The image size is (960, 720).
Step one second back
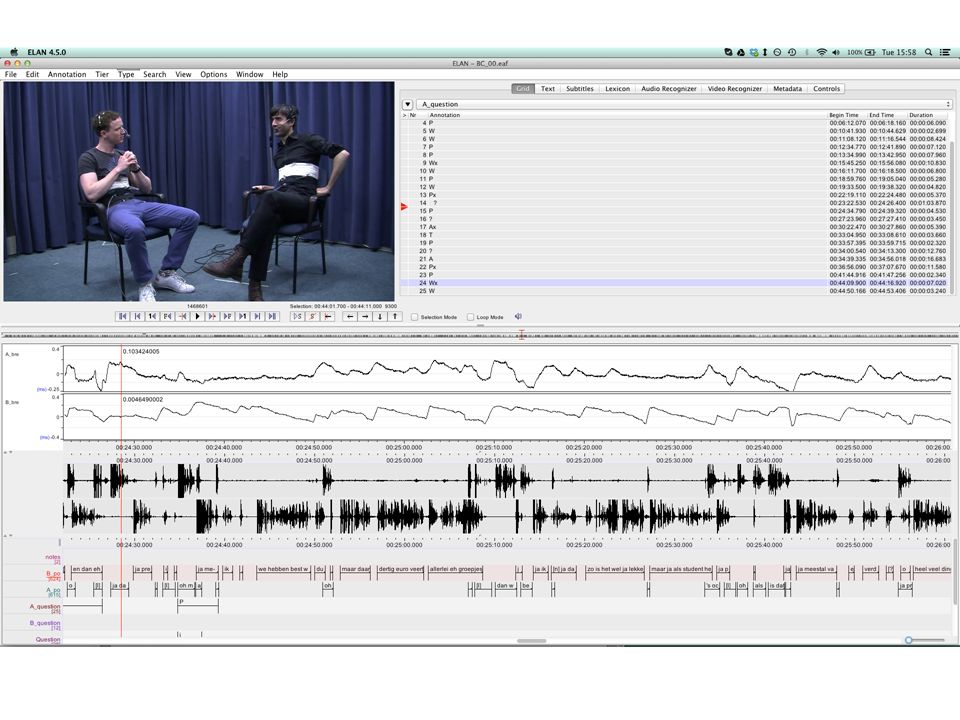(152, 317)
